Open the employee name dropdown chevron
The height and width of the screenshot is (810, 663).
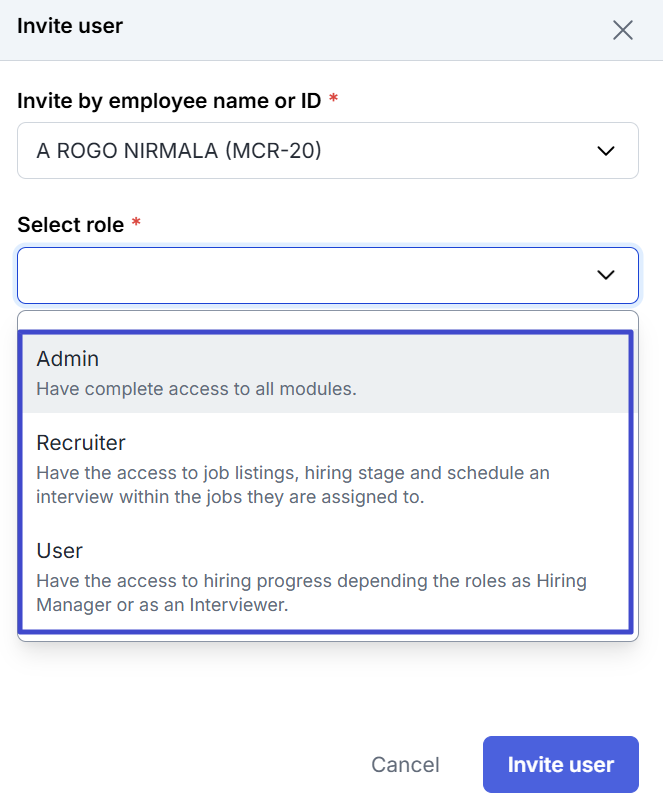coord(606,151)
